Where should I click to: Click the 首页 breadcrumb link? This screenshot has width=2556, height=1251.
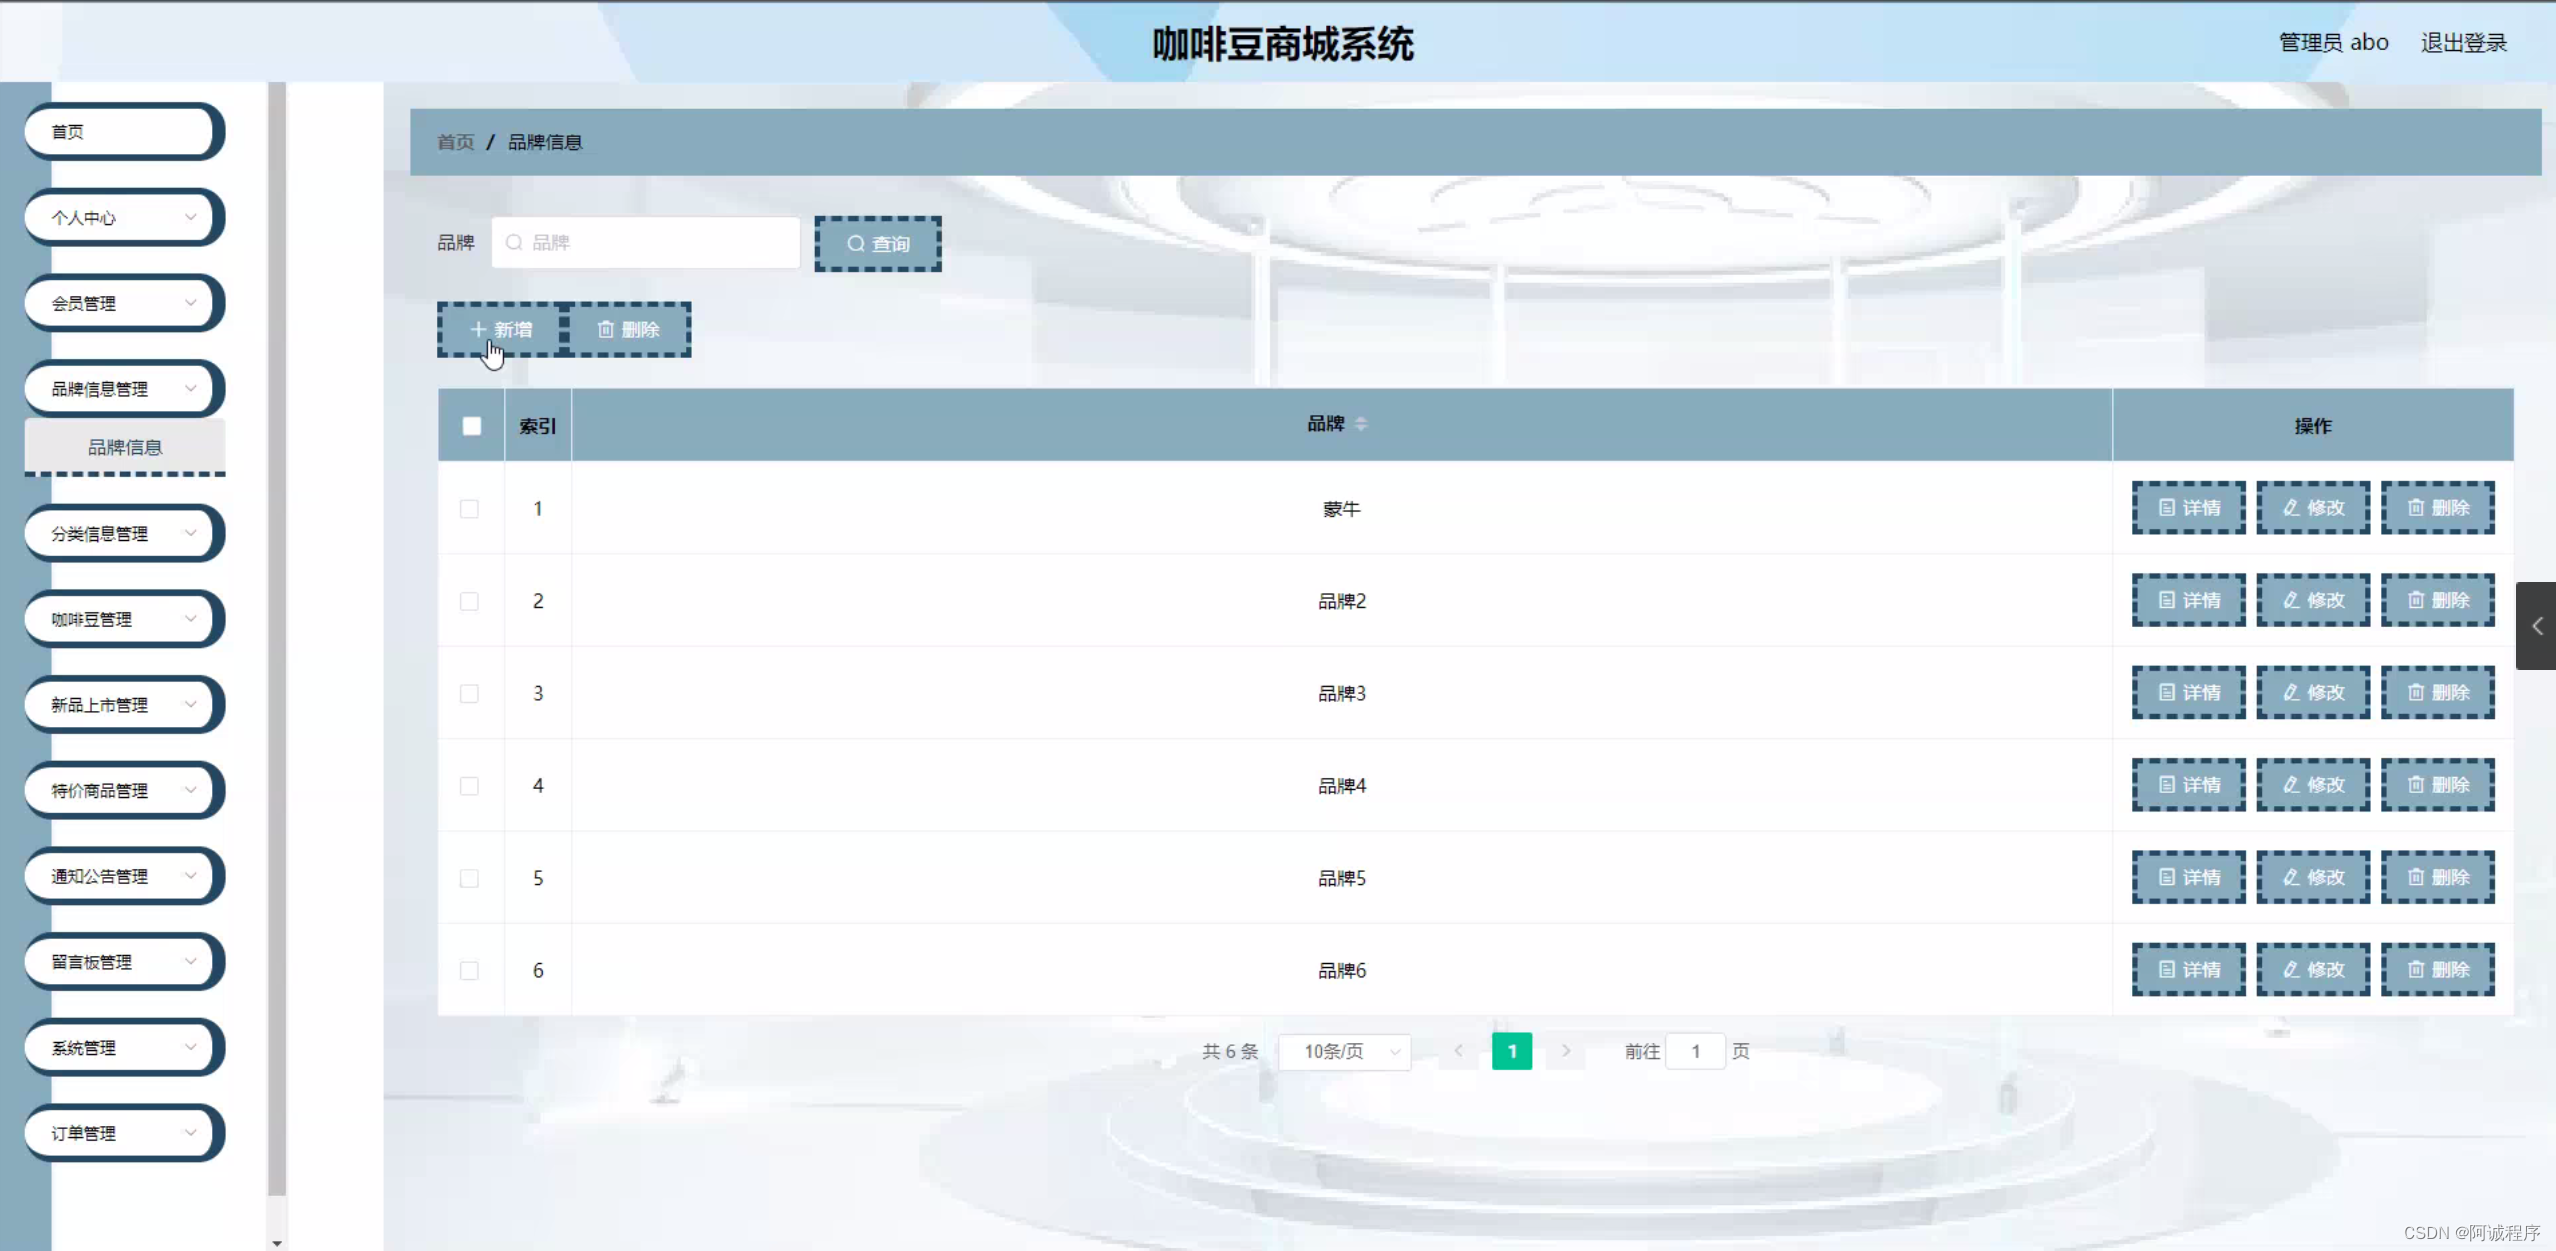click(455, 142)
